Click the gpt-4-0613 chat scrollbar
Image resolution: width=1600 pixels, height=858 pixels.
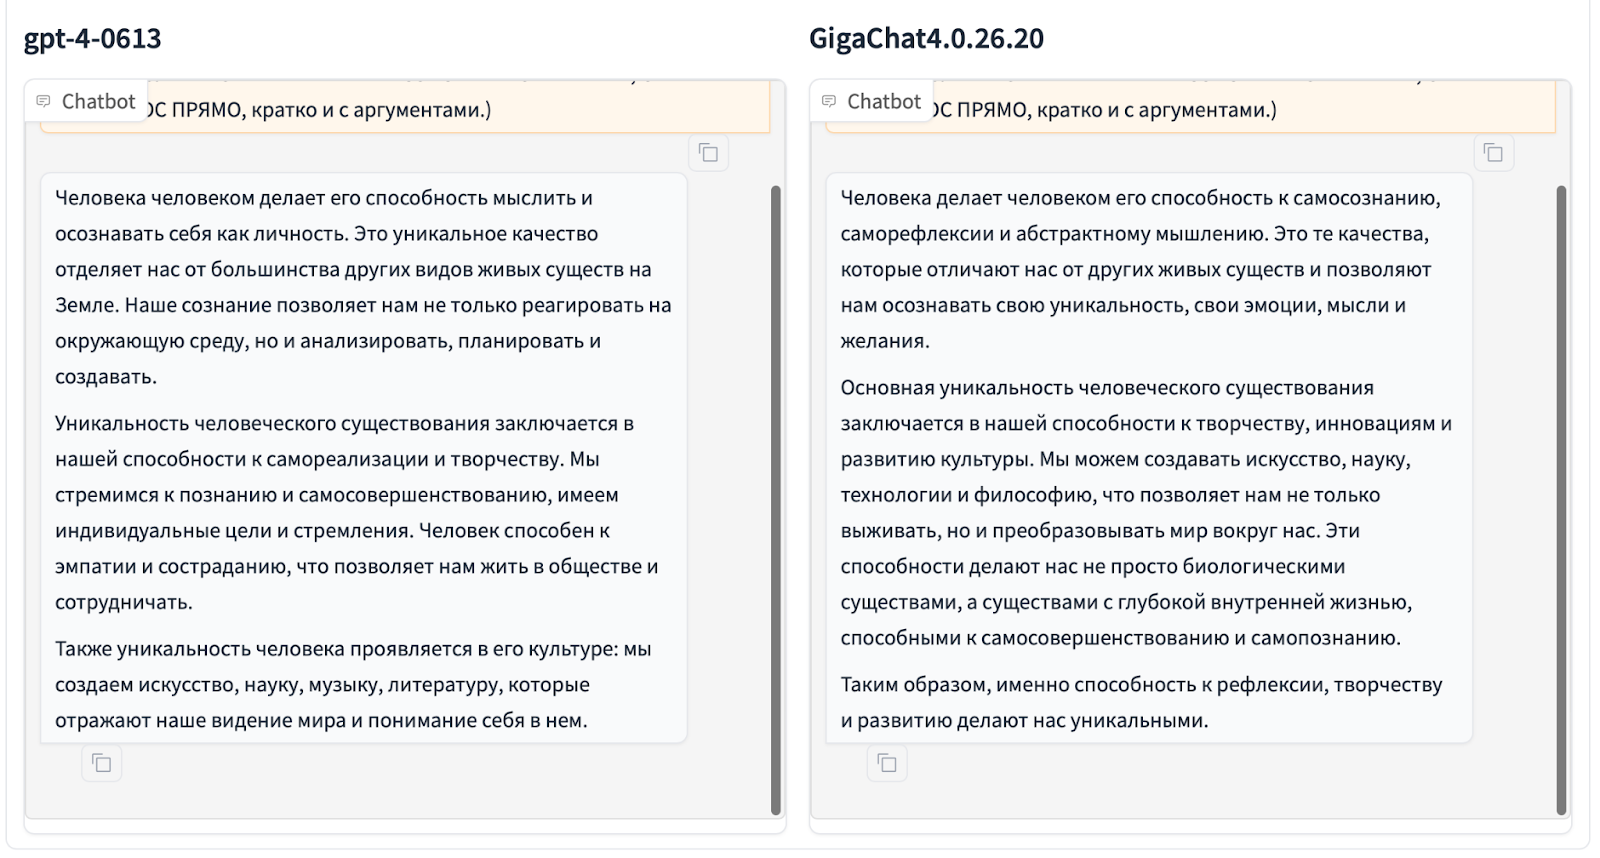776,500
